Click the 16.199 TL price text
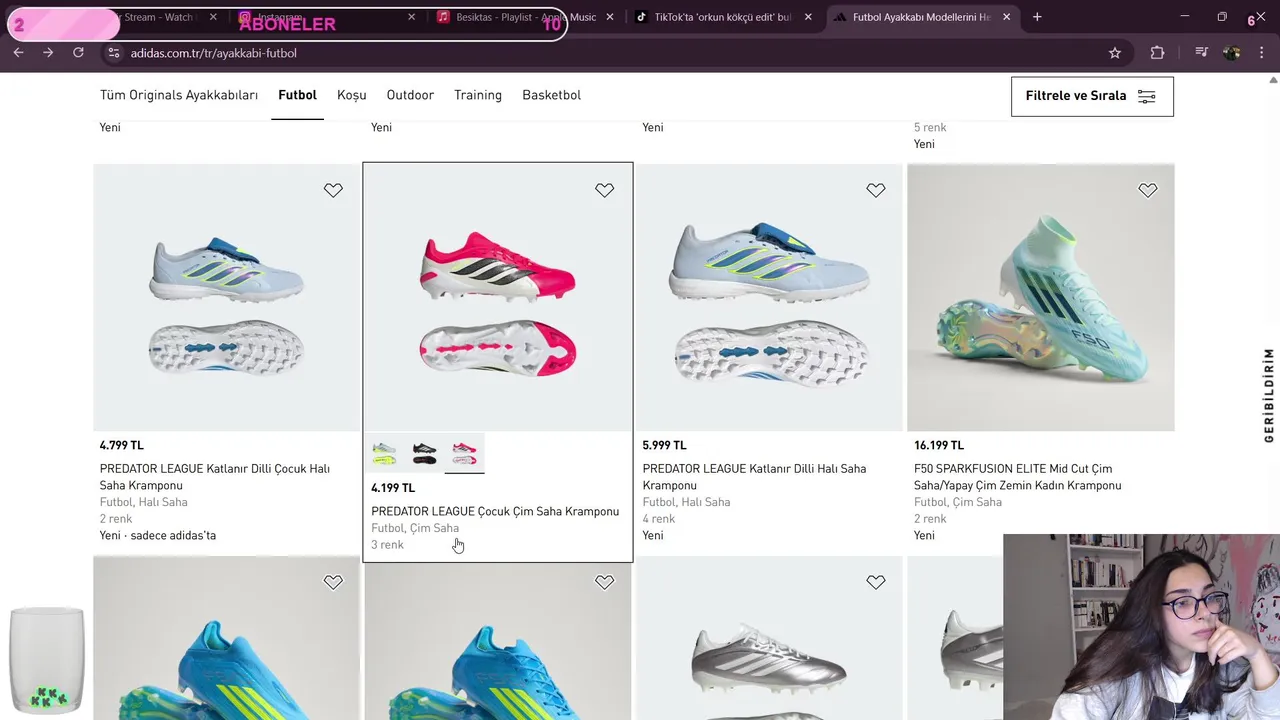 coord(939,445)
